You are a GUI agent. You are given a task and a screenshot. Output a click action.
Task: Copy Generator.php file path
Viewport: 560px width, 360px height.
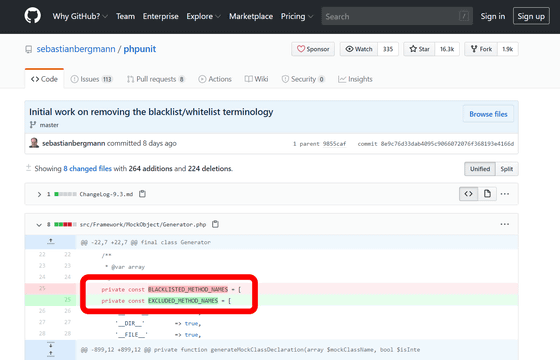215,224
